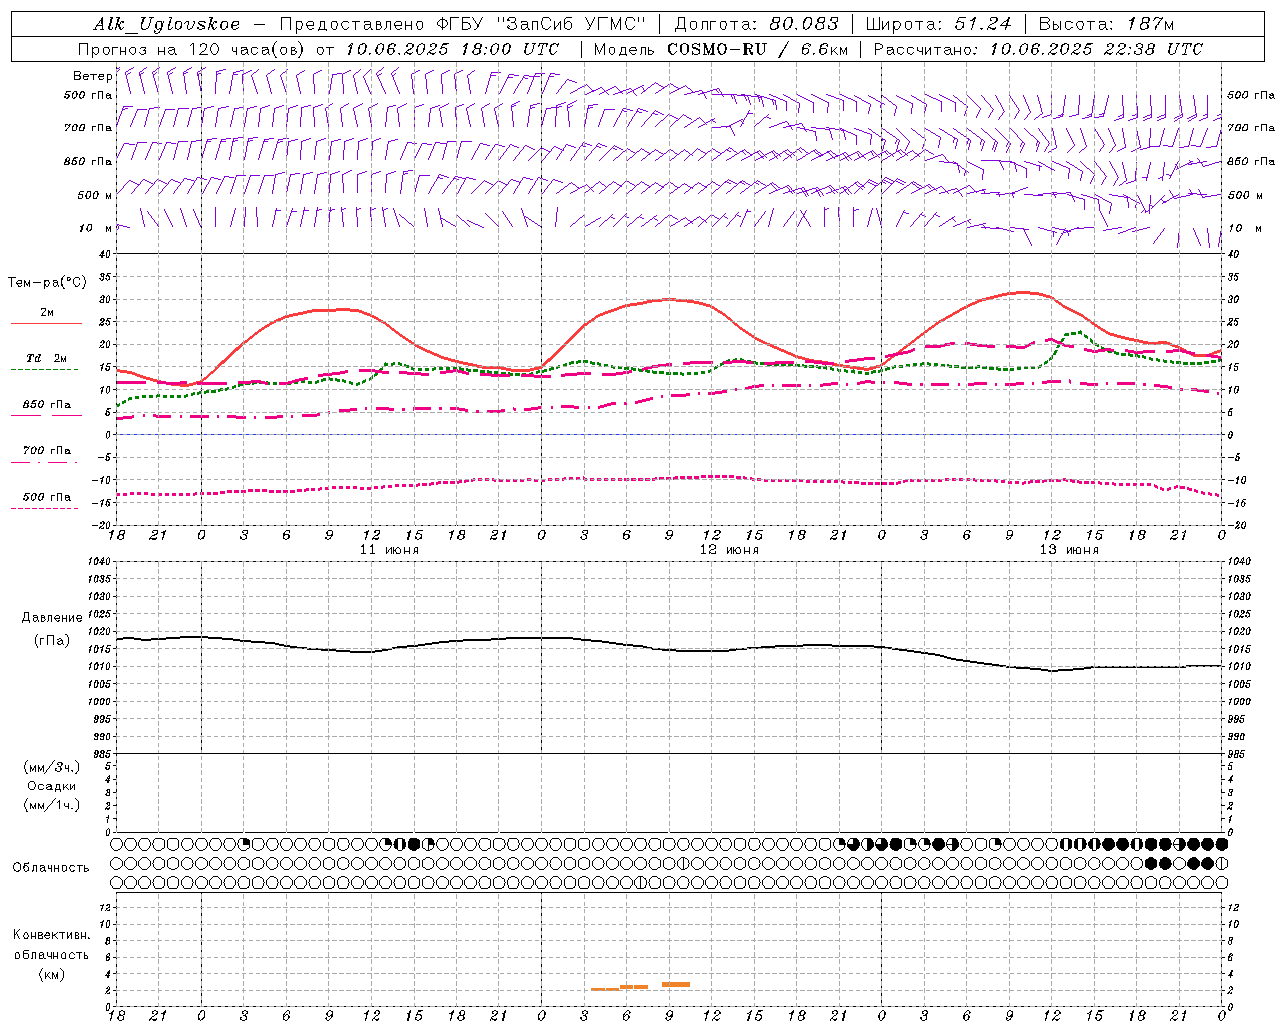Viewport: 1280px width, 1024px height.
Task: Click the 13 июня date label
Action: pyautogui.click(x=1069, y=550)
